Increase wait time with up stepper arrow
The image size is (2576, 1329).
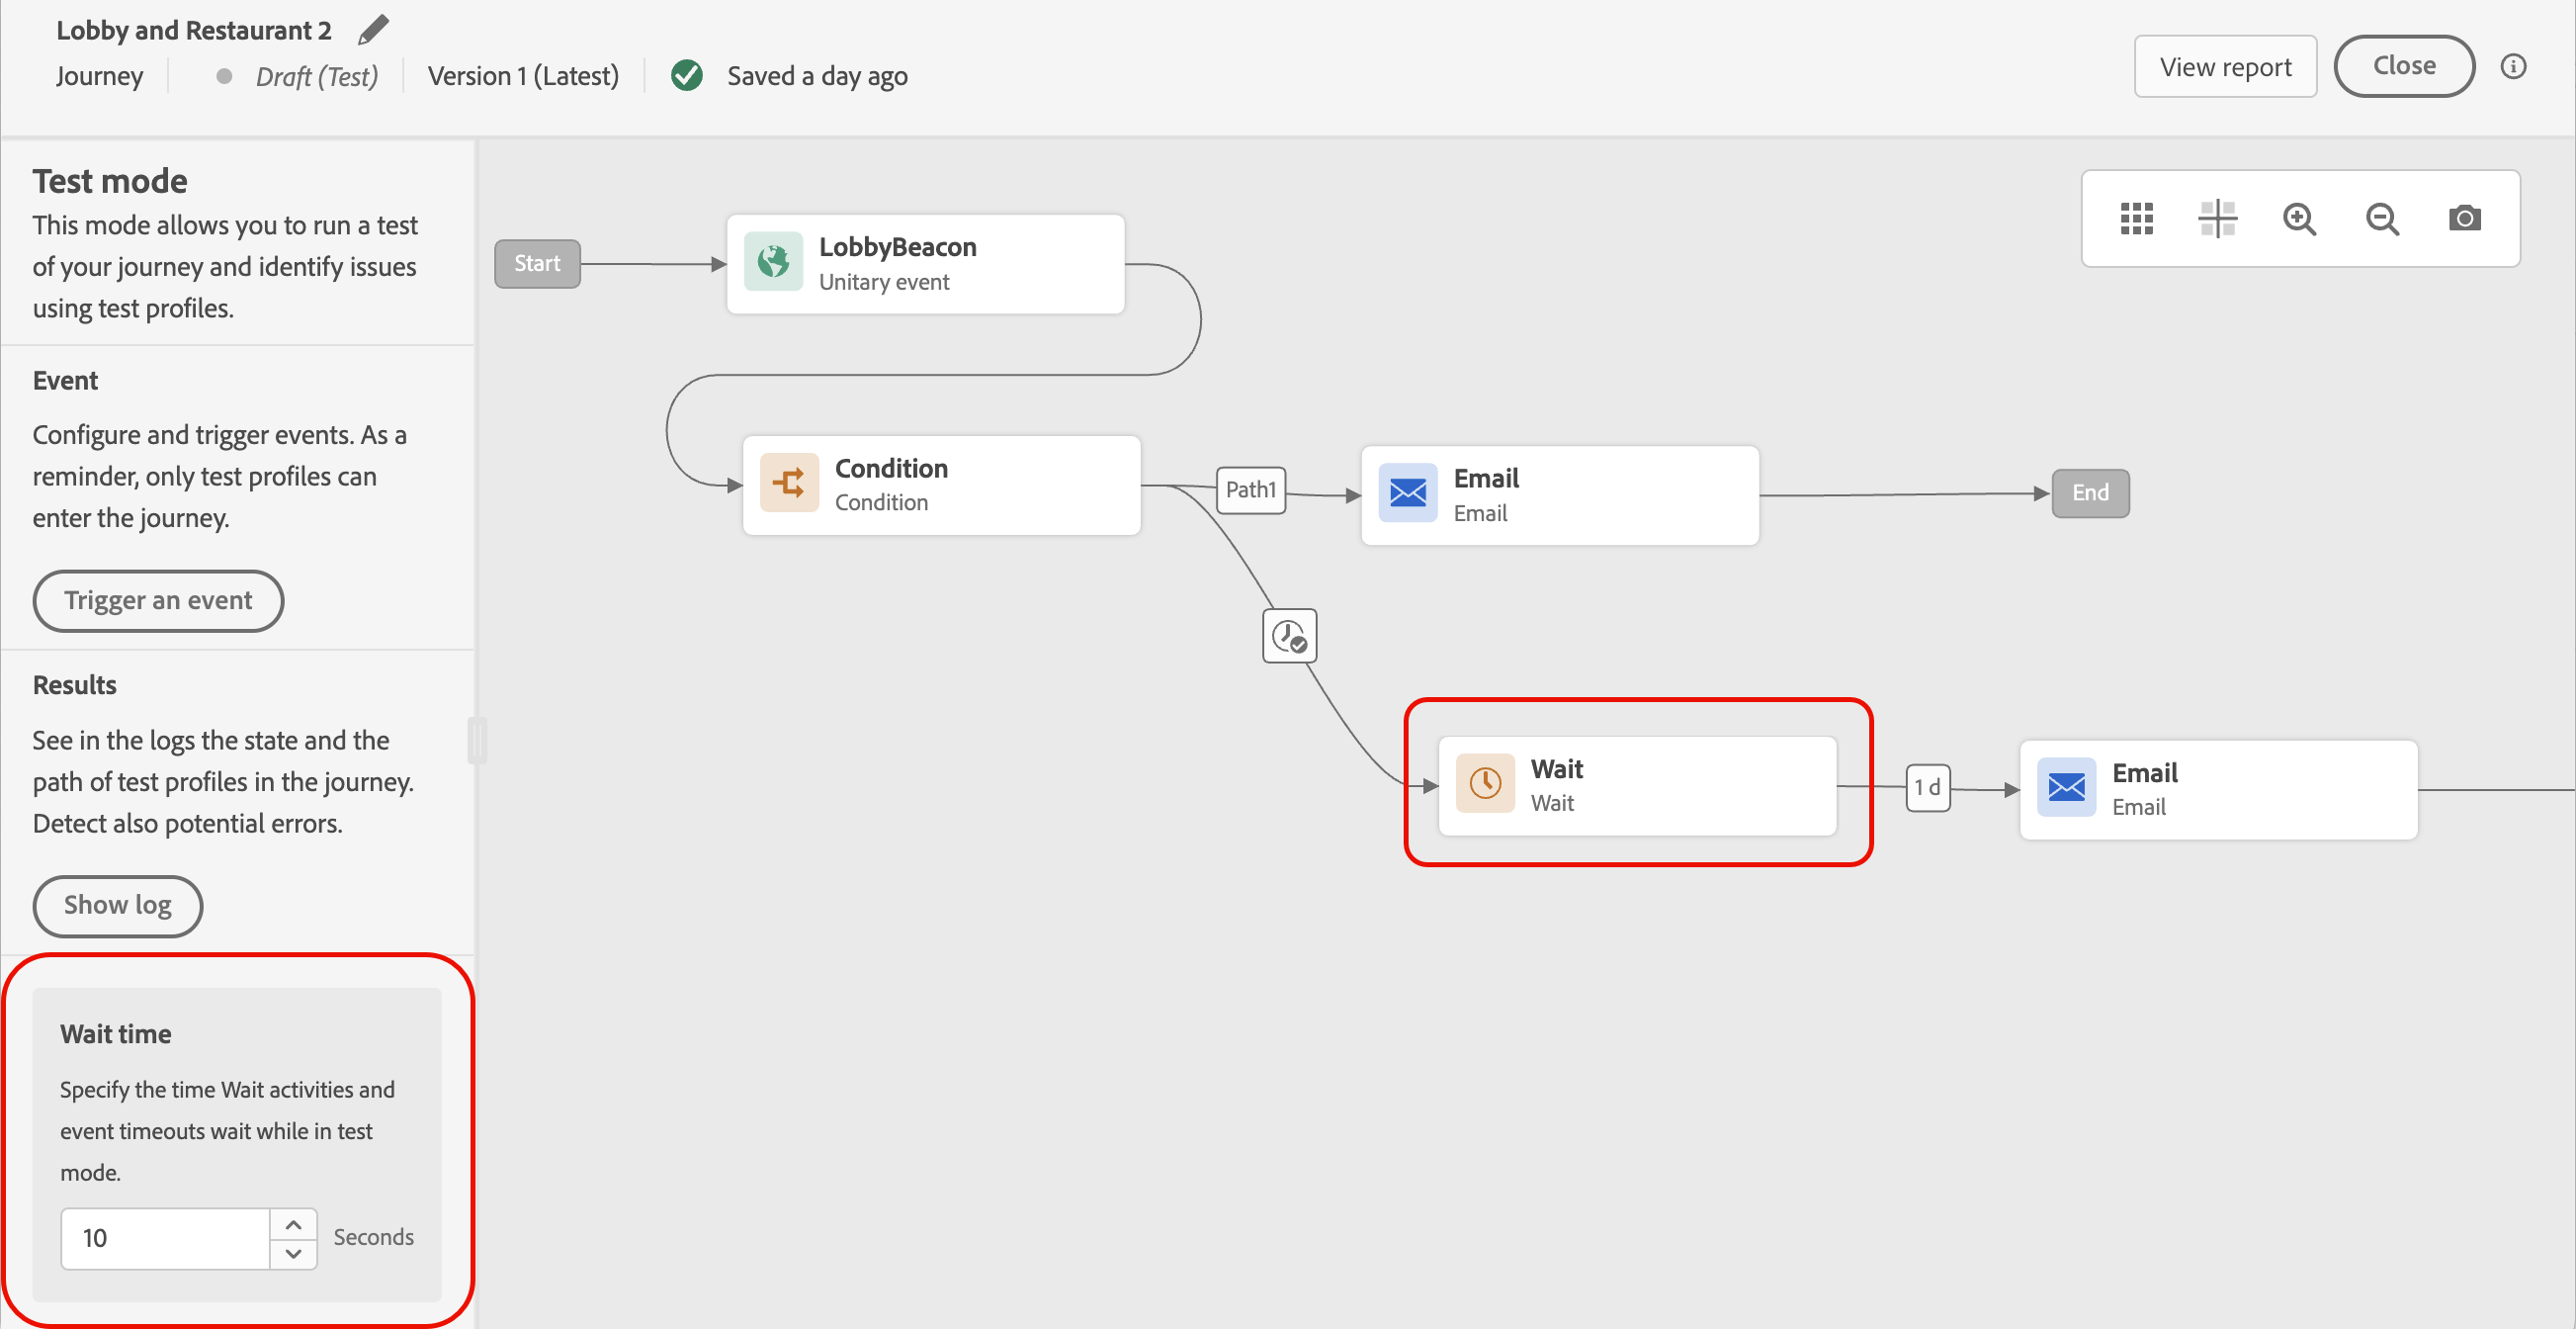(293, 1224)
